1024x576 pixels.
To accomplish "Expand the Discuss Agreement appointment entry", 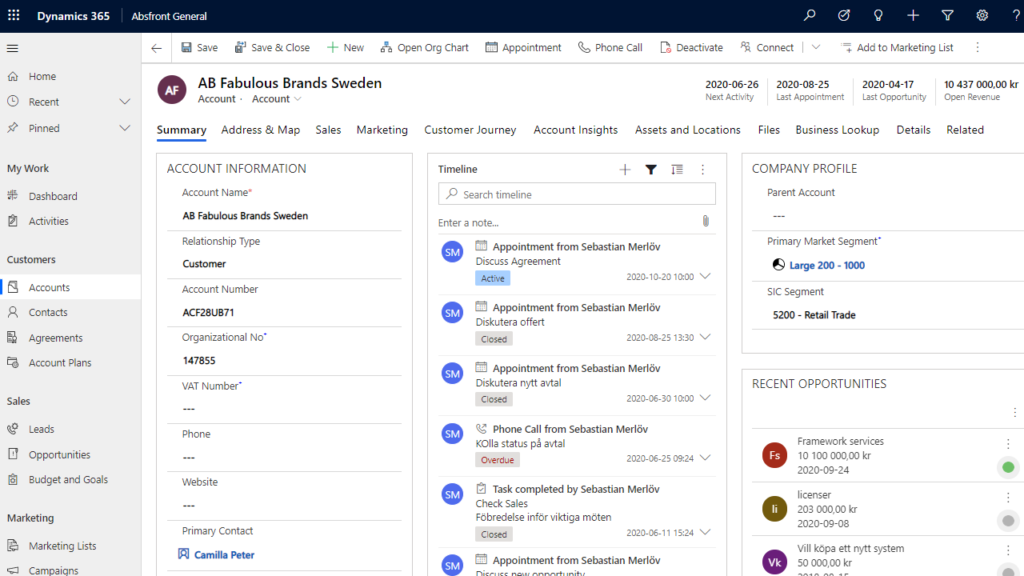I will tap(705, 276).
